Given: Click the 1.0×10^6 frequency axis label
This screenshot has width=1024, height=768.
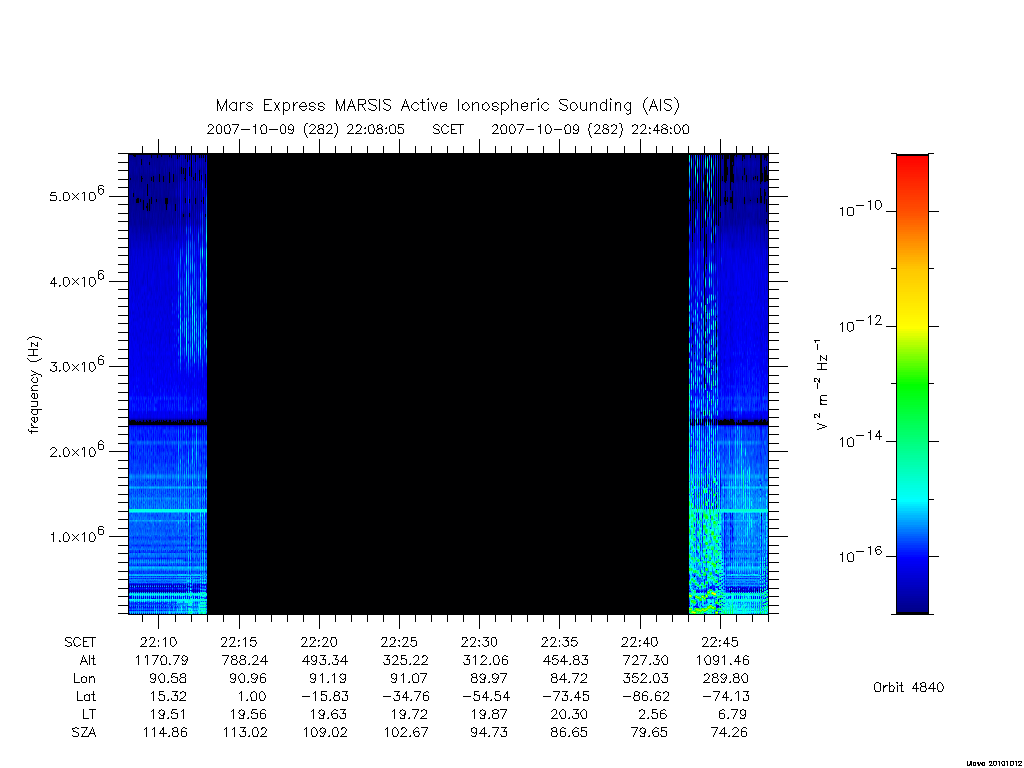Looking at the screenshot, I should click(x=76, y=535).
